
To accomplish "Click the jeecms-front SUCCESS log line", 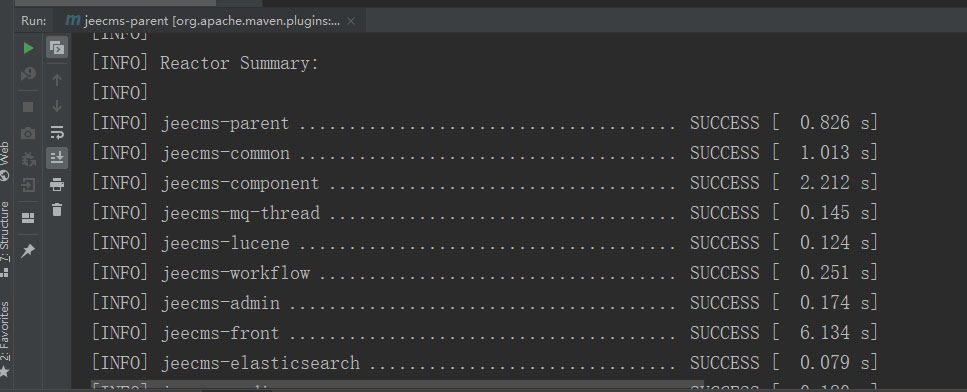I will pyautogui.click(x=484, y=333).
